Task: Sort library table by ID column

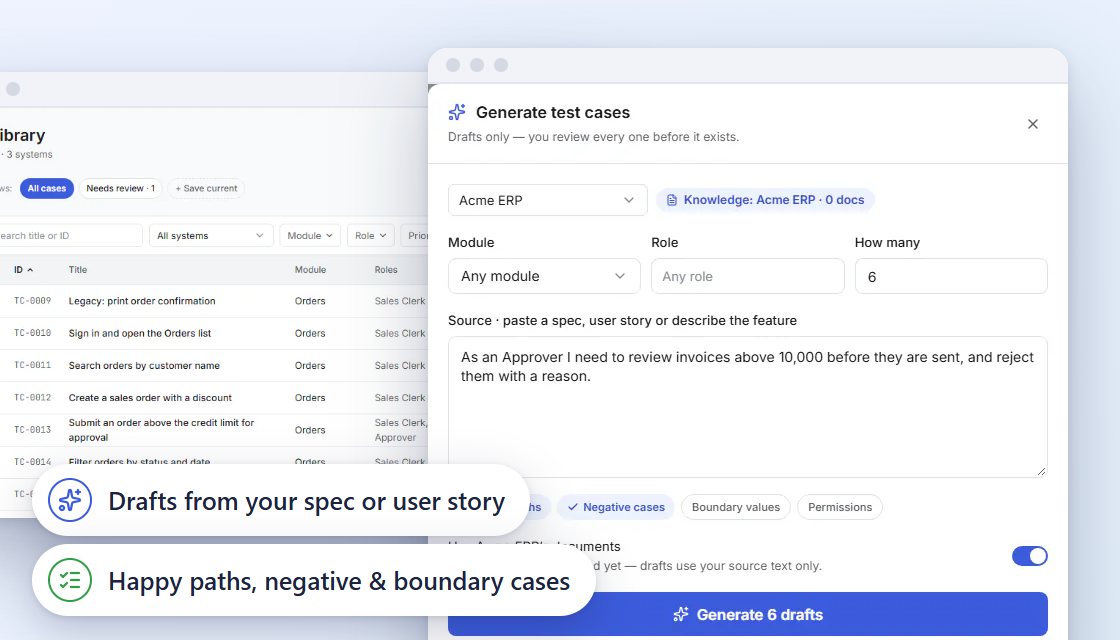Action: (24, 270)
